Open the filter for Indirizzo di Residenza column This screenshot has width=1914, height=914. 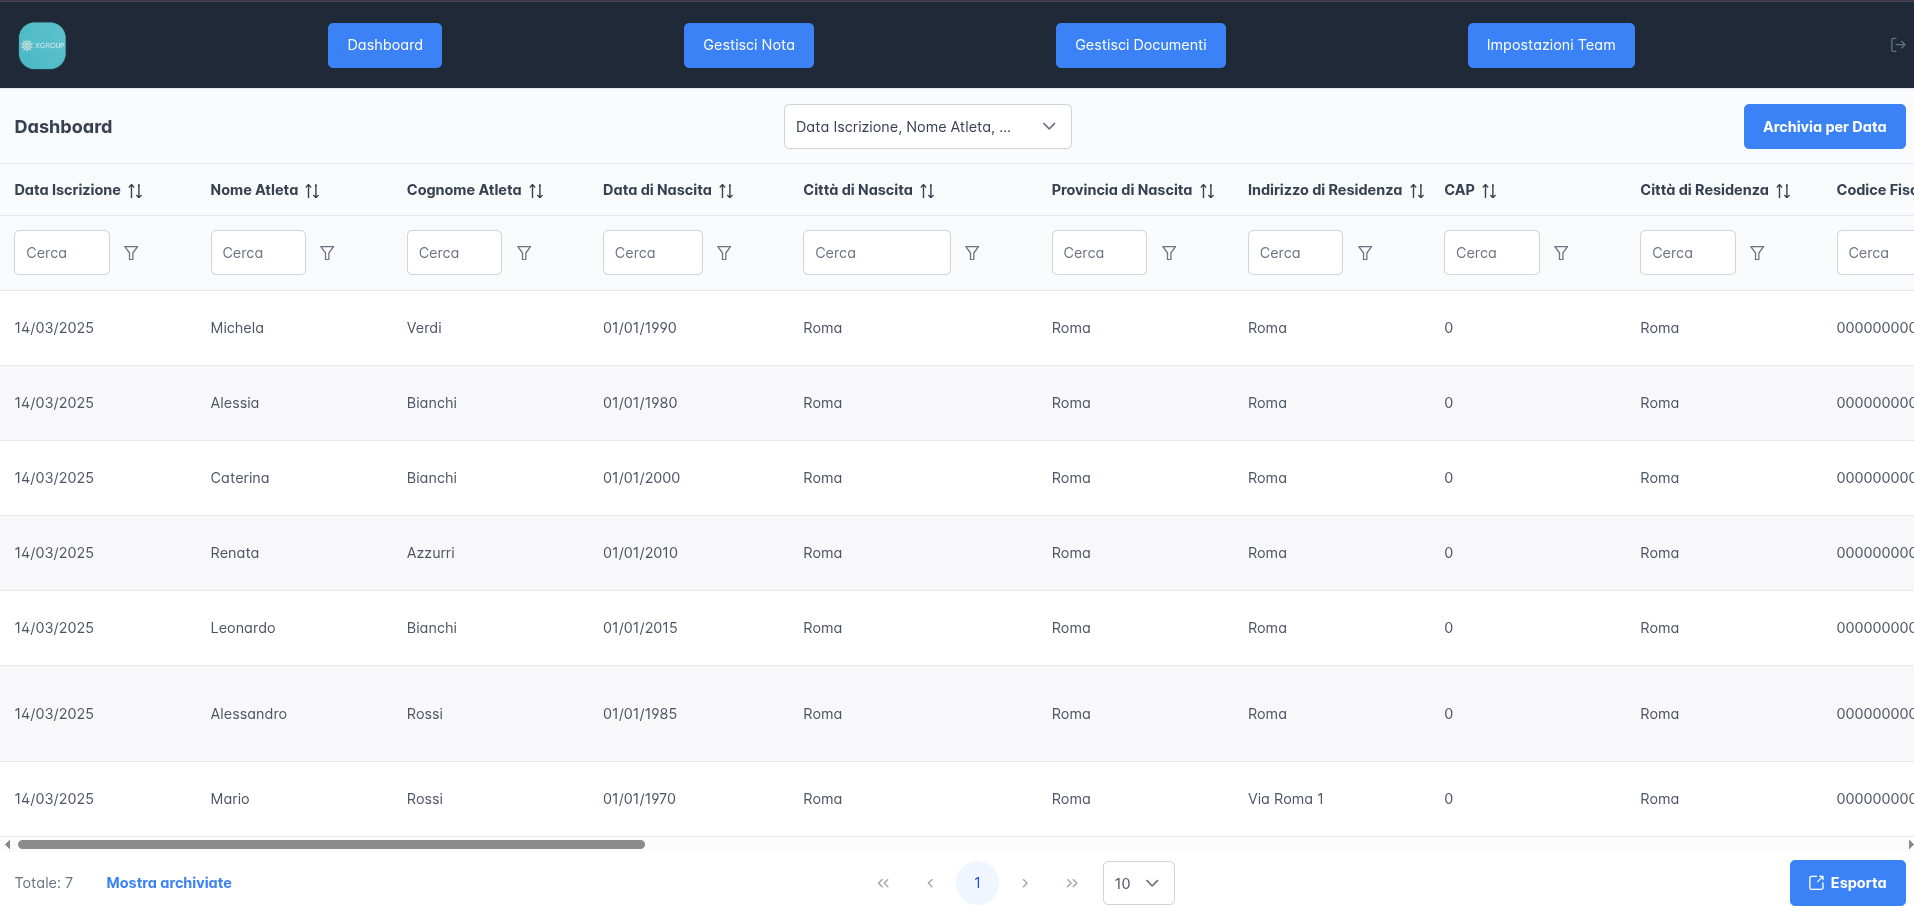[x=1365, y=252]
